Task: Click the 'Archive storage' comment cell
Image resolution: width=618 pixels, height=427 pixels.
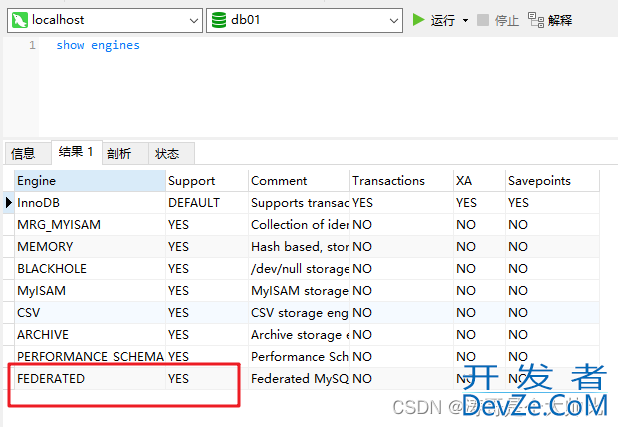Action: pyautogui.click(x=299, y=335)
